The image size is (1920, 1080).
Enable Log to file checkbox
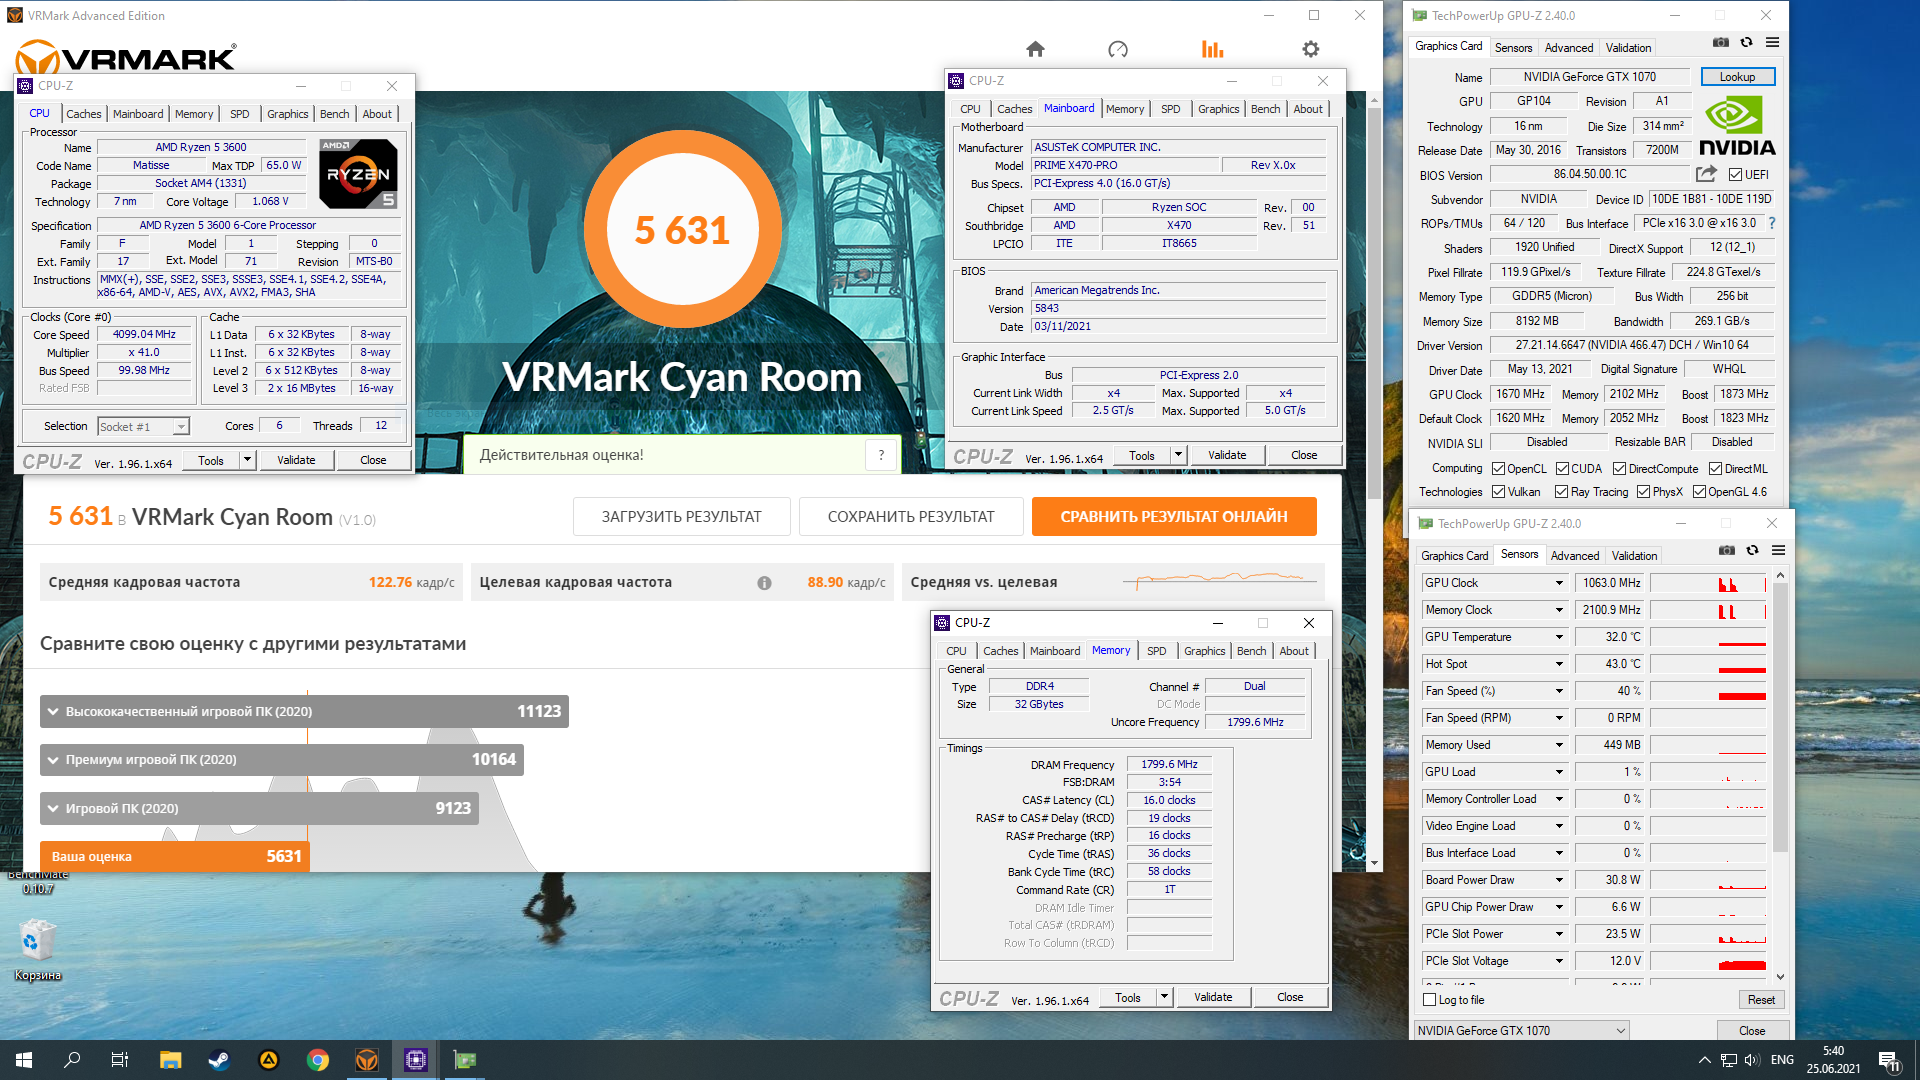(1429, 1000)
